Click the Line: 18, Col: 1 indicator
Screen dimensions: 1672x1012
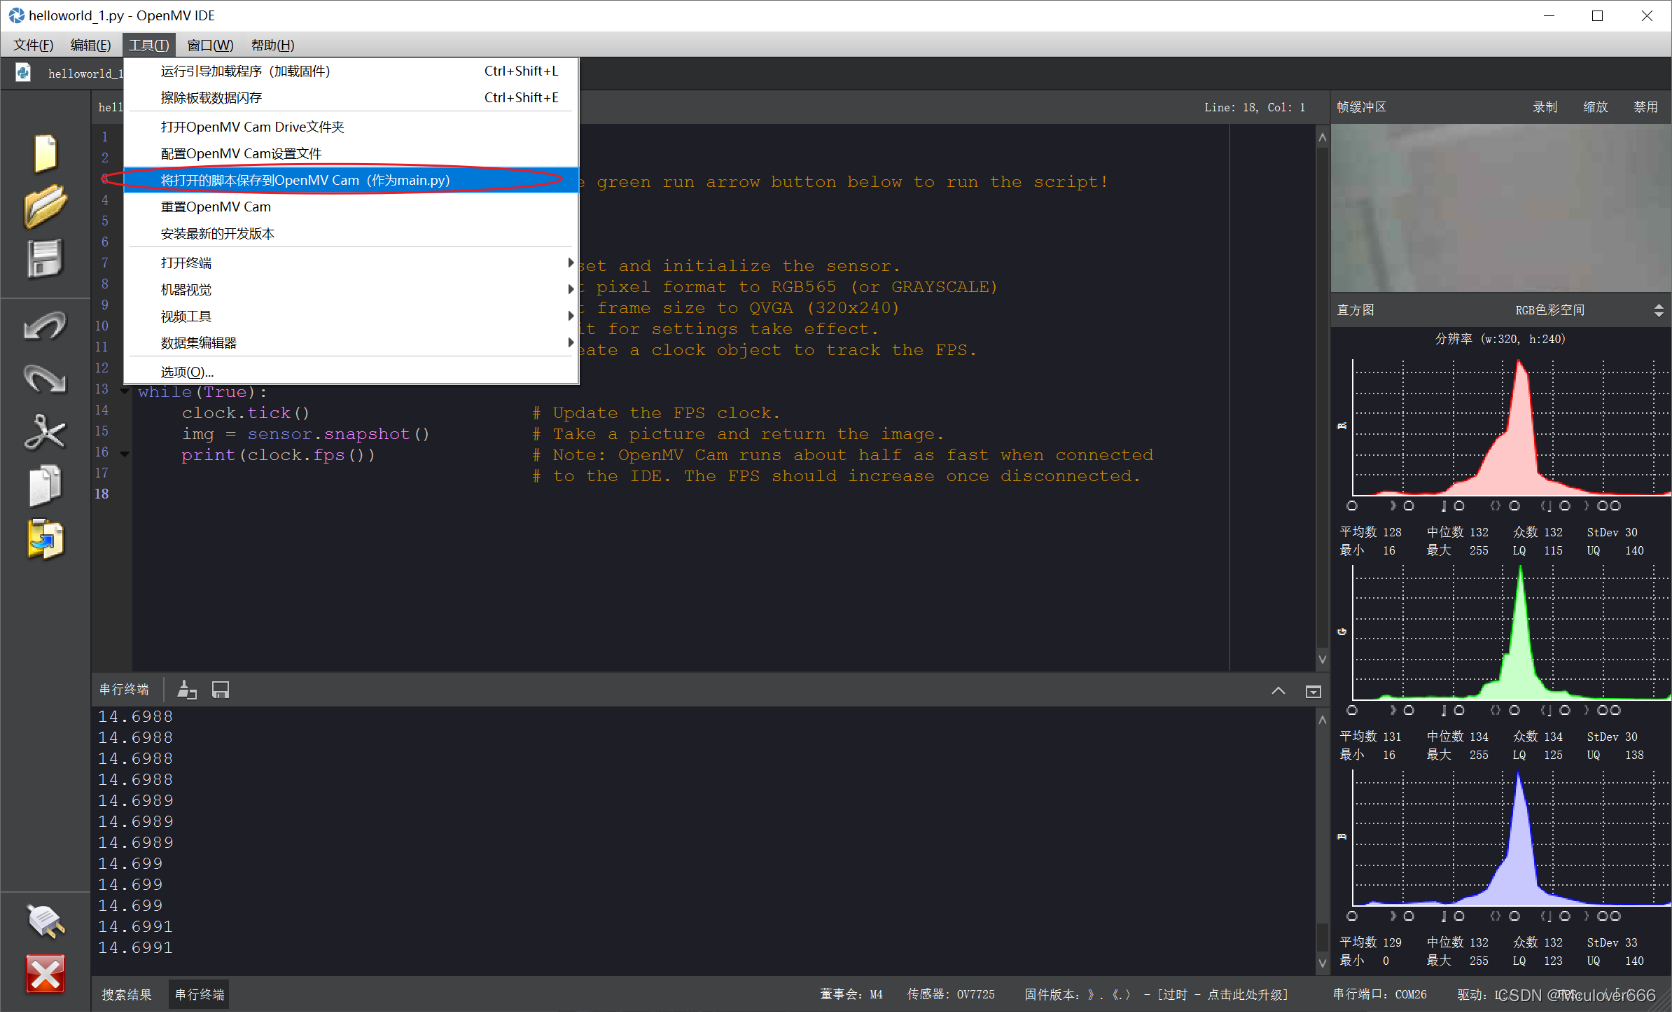(x=1255, y=107)
